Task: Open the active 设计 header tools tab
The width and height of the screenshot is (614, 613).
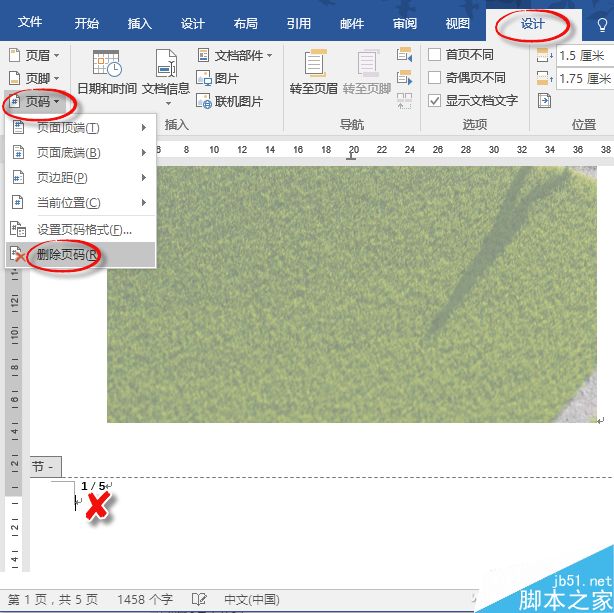Action: (533, 24)
